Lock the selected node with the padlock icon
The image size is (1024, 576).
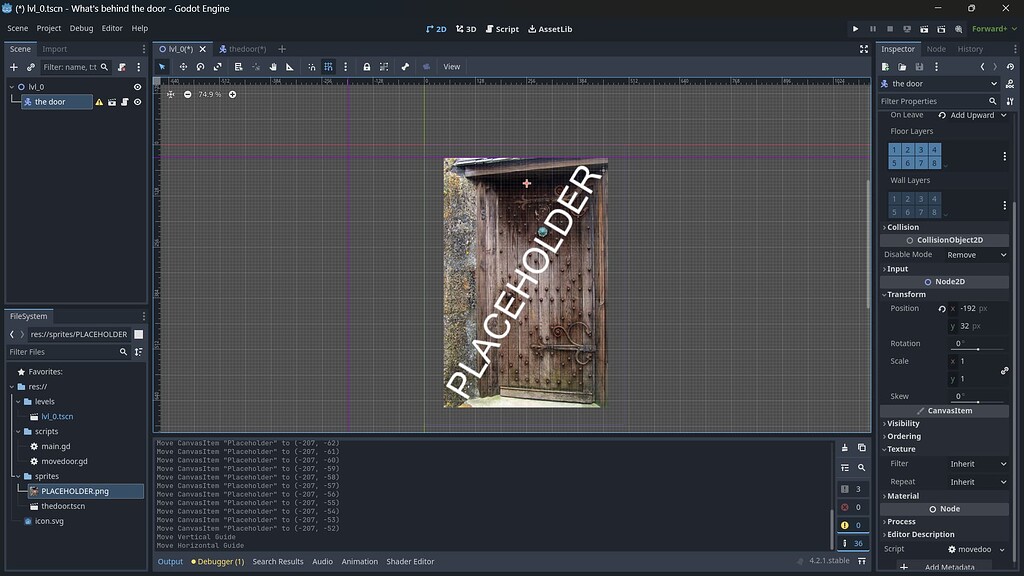pos(367,66)
